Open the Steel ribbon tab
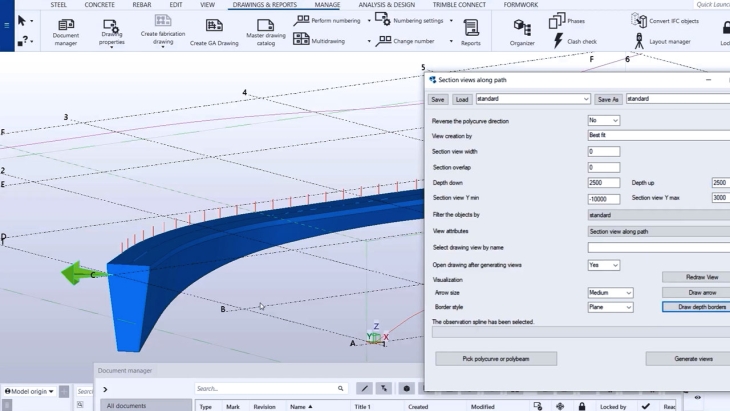Screen dimensions: 730x411 pyautogui.click(x=58, y=5)
